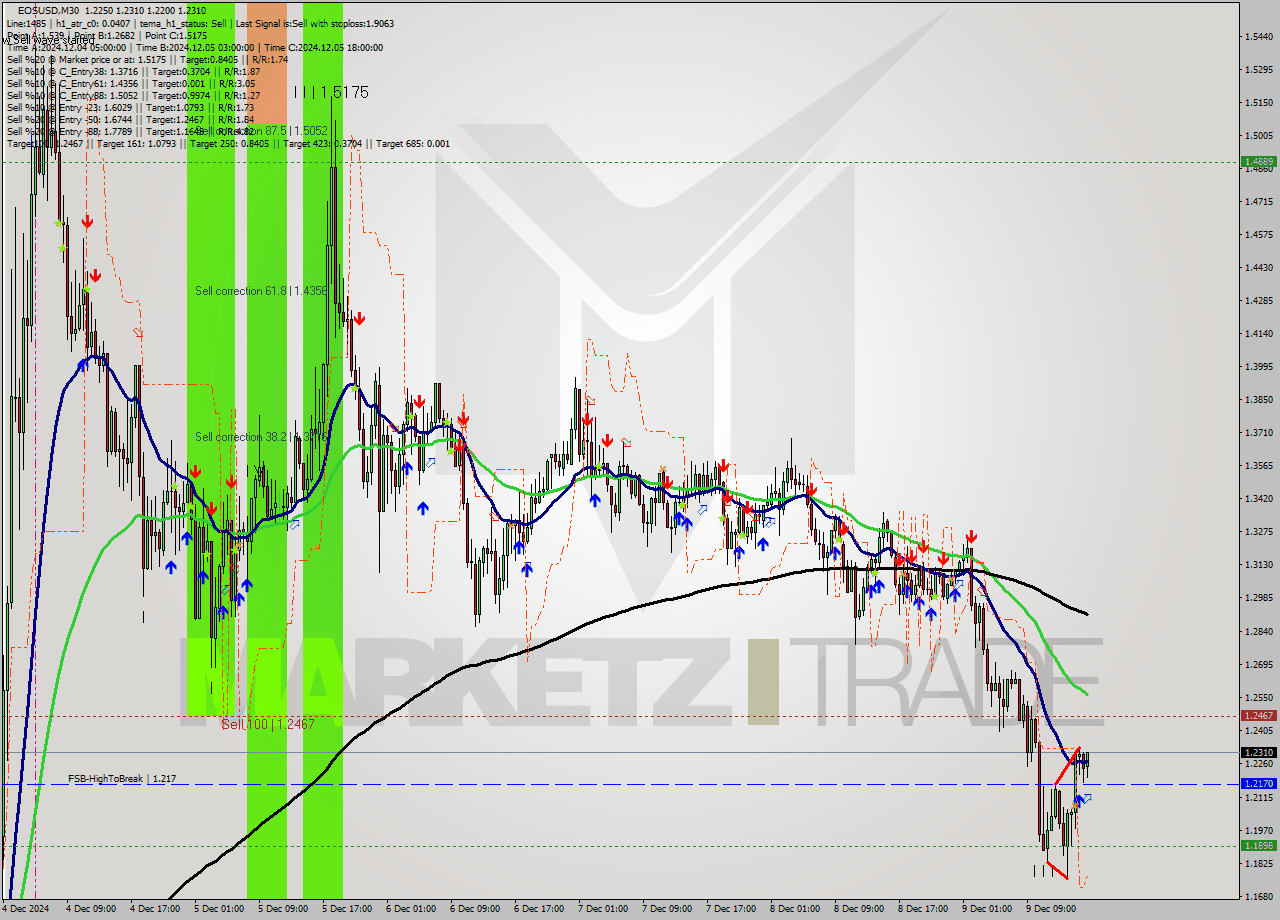Click the 1.4430 price axis label
Viewport: 1280px width, 920px height.
1258,267
